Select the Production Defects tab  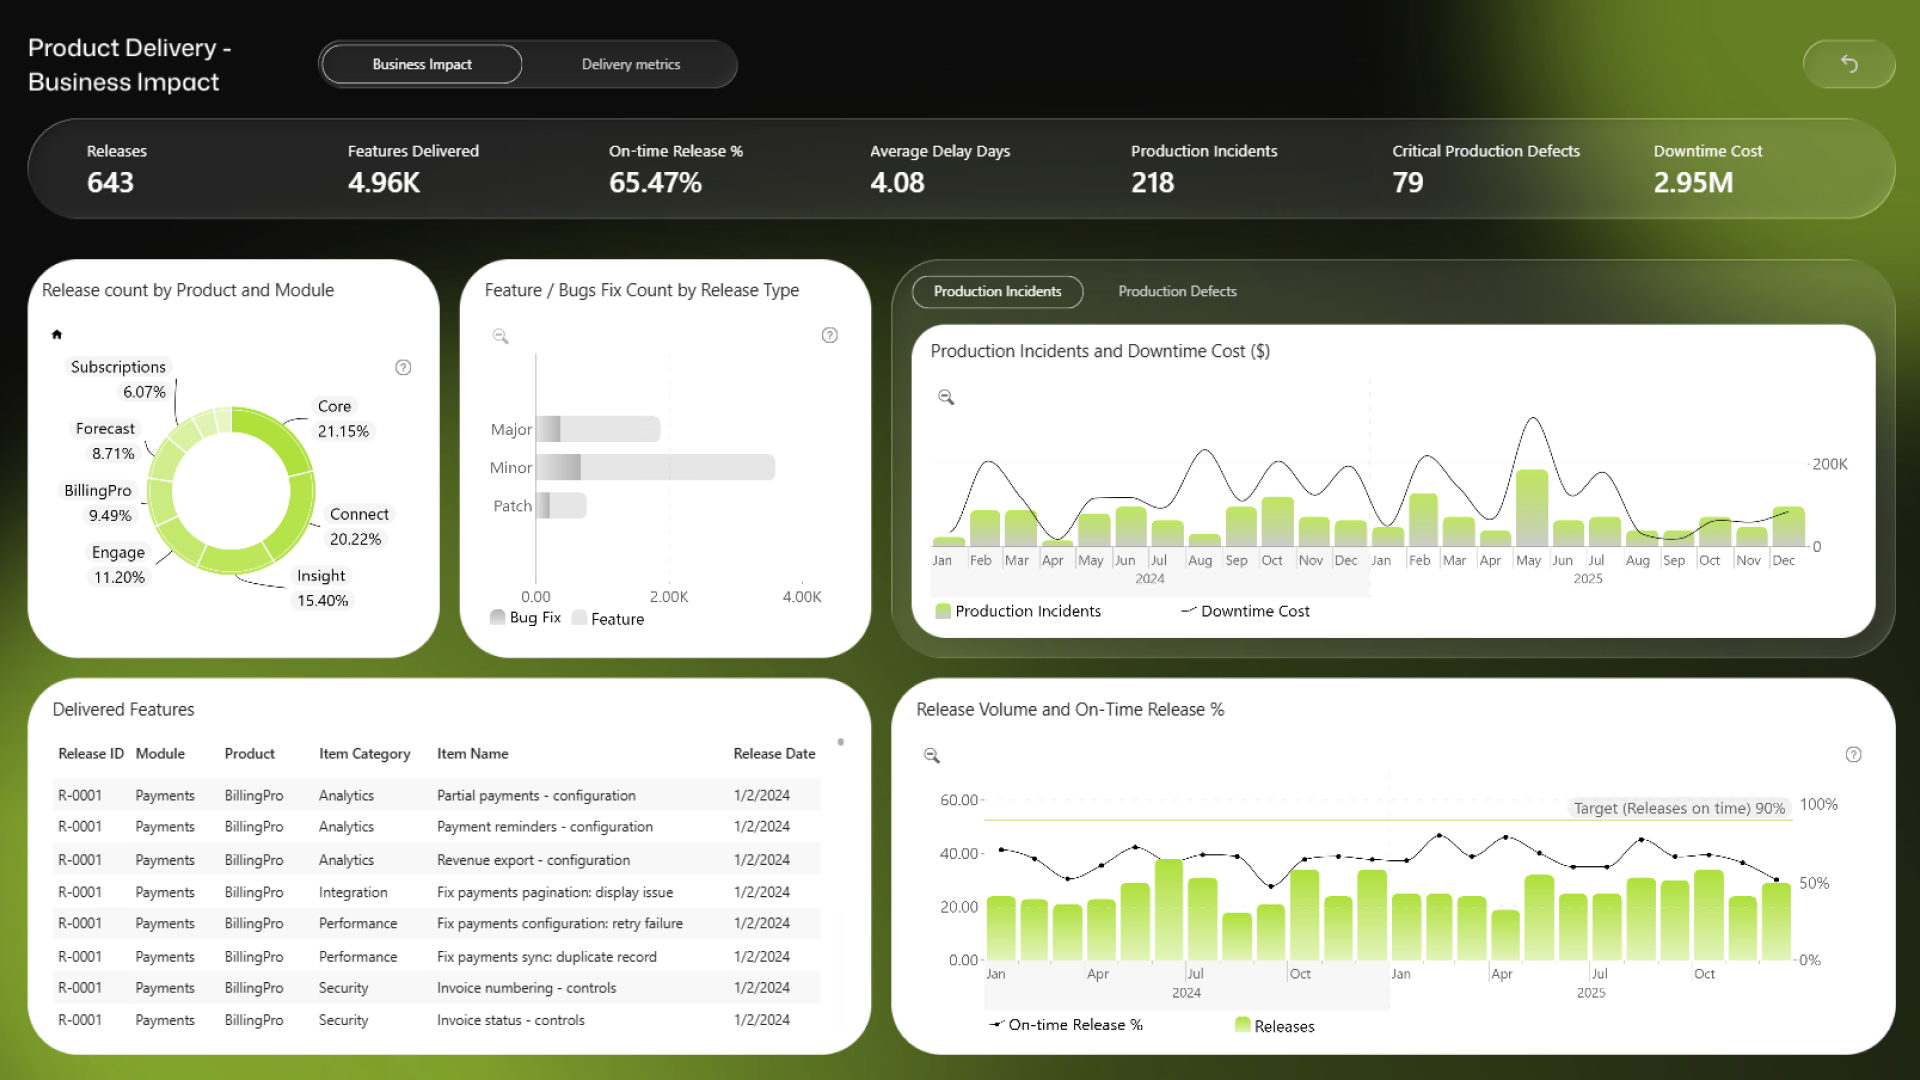(x=1177, y=291)
